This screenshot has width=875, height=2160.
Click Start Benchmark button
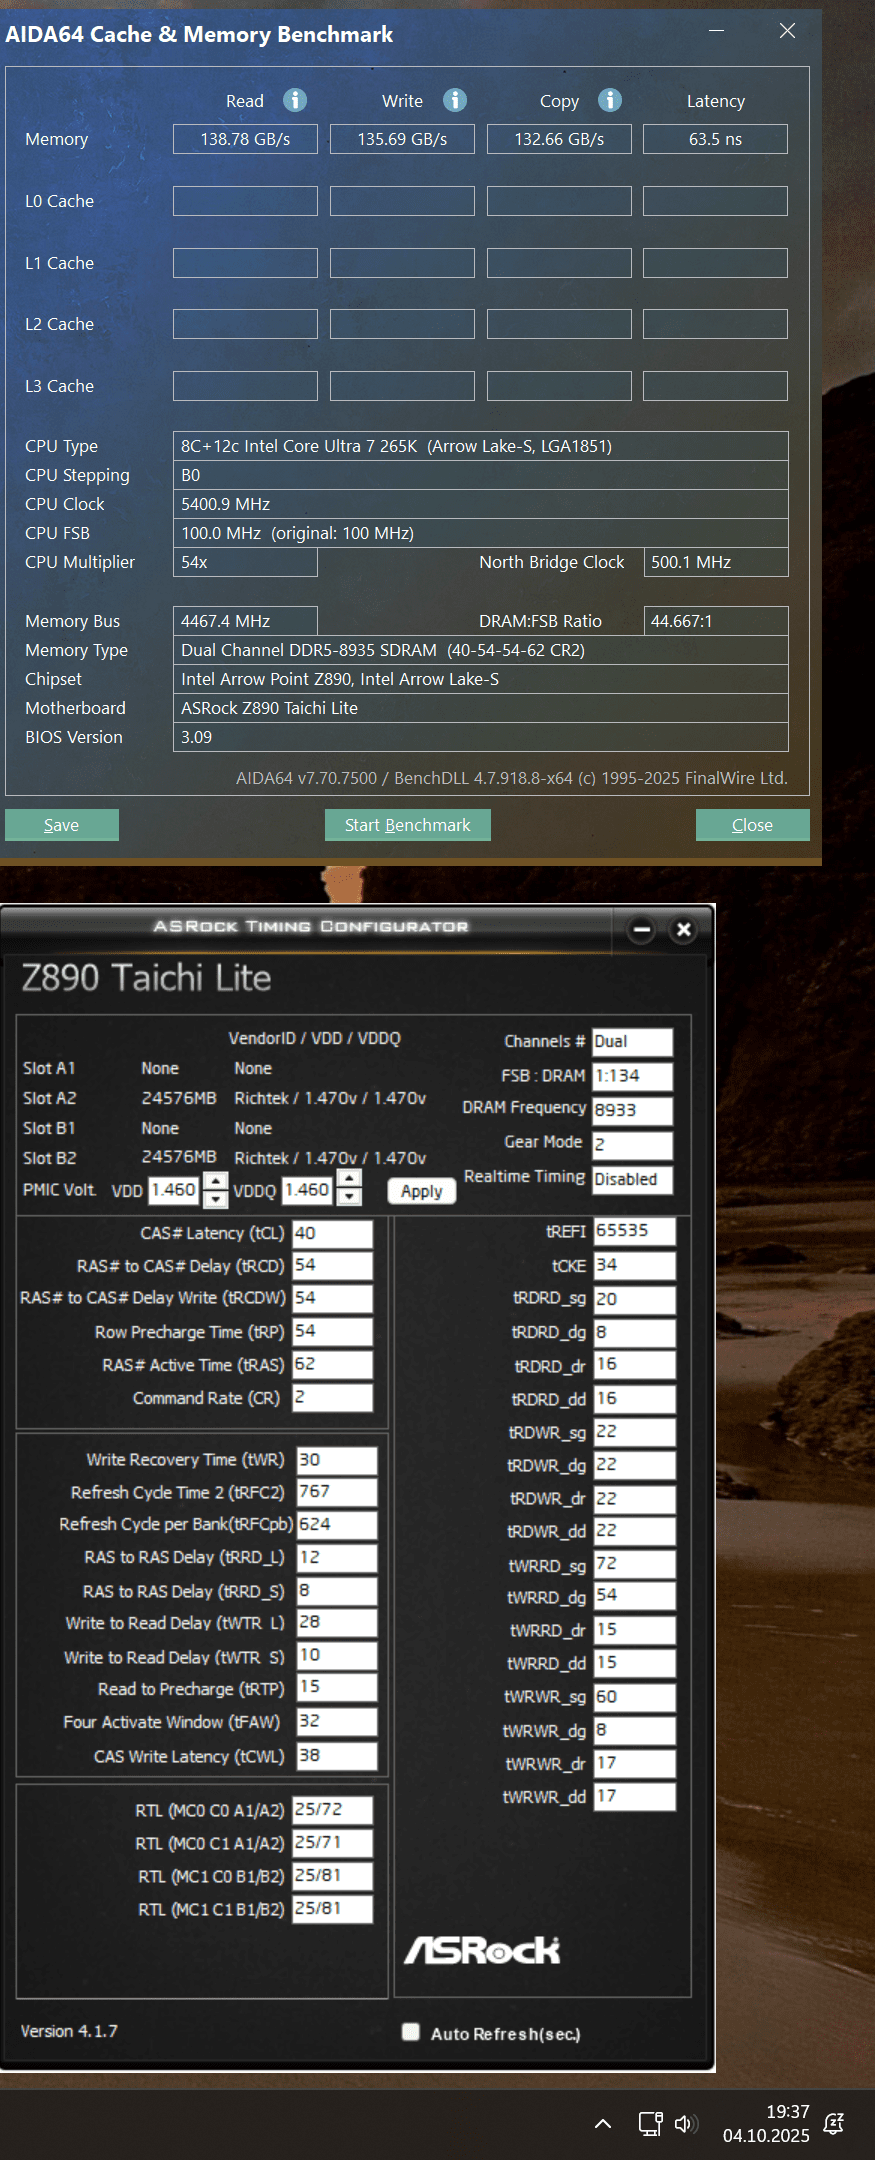coord(408,825)
